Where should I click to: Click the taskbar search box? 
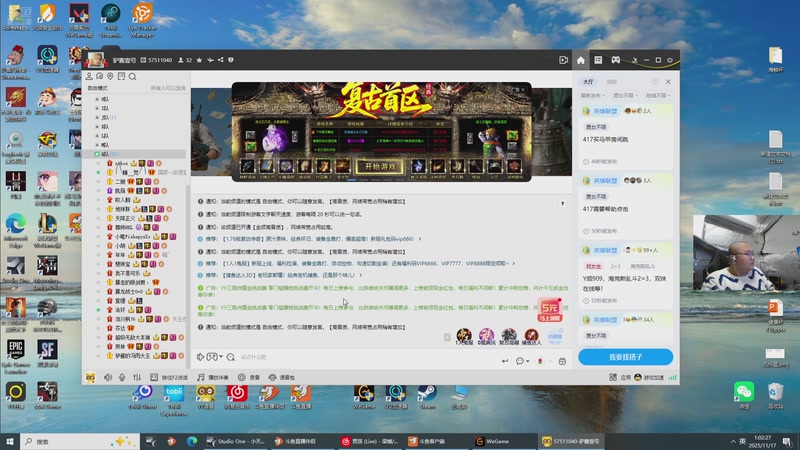(80, 441)
